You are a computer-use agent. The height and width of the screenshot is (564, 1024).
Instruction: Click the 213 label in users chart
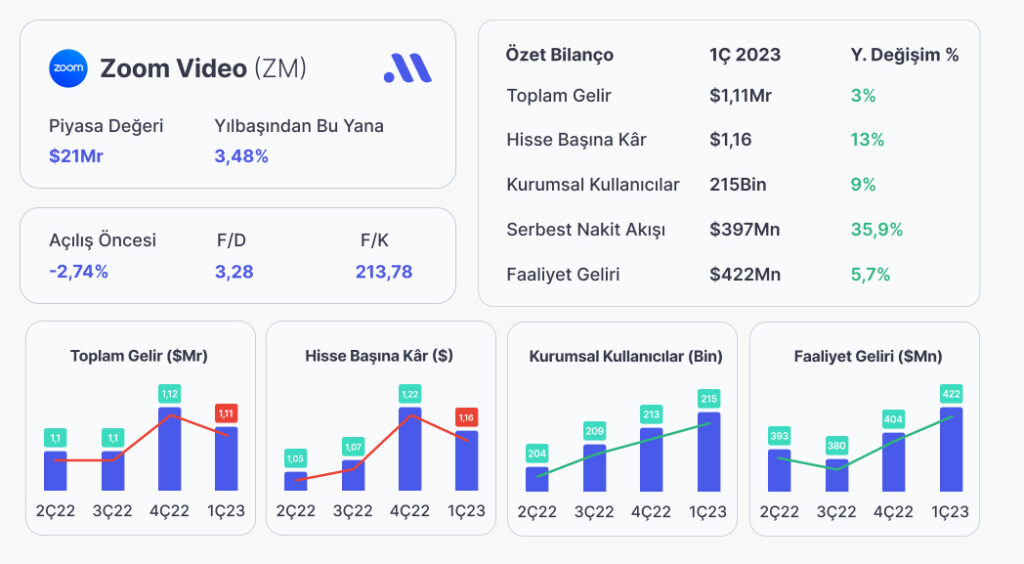[x=651, y=414]
